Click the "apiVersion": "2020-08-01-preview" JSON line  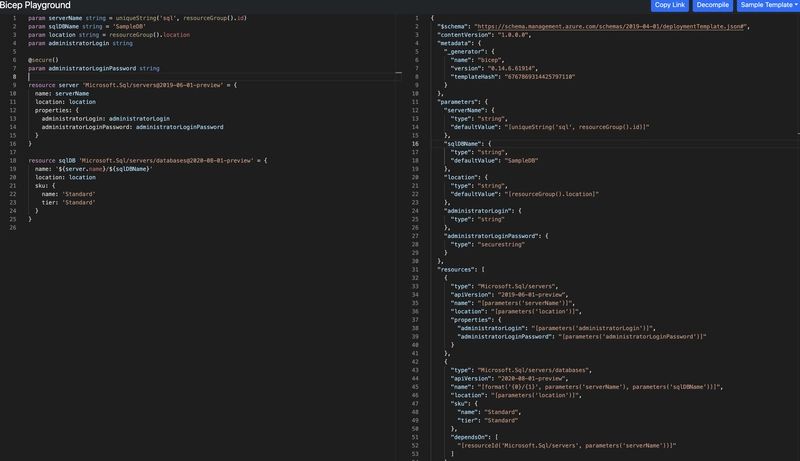509,378
